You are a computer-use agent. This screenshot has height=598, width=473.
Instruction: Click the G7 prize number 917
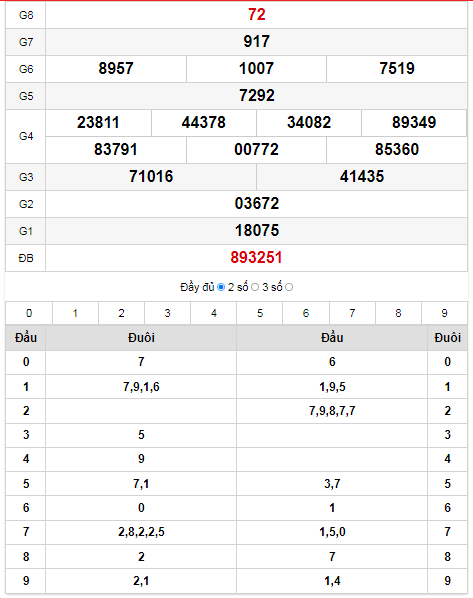[257, 42]
